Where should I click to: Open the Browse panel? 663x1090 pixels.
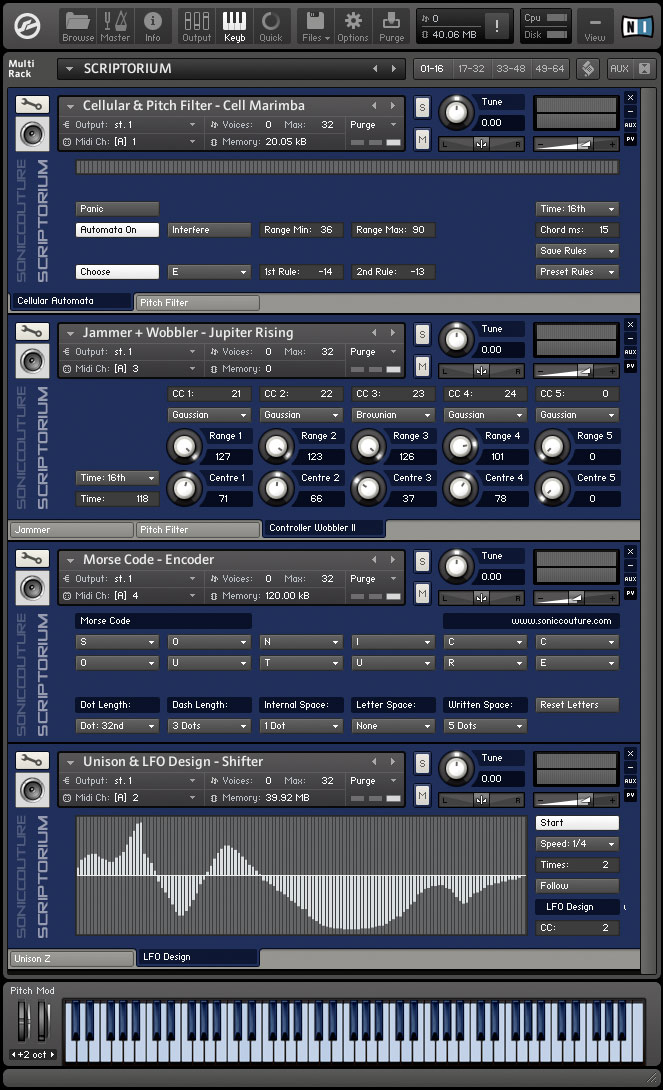click(x=78, y=26)
